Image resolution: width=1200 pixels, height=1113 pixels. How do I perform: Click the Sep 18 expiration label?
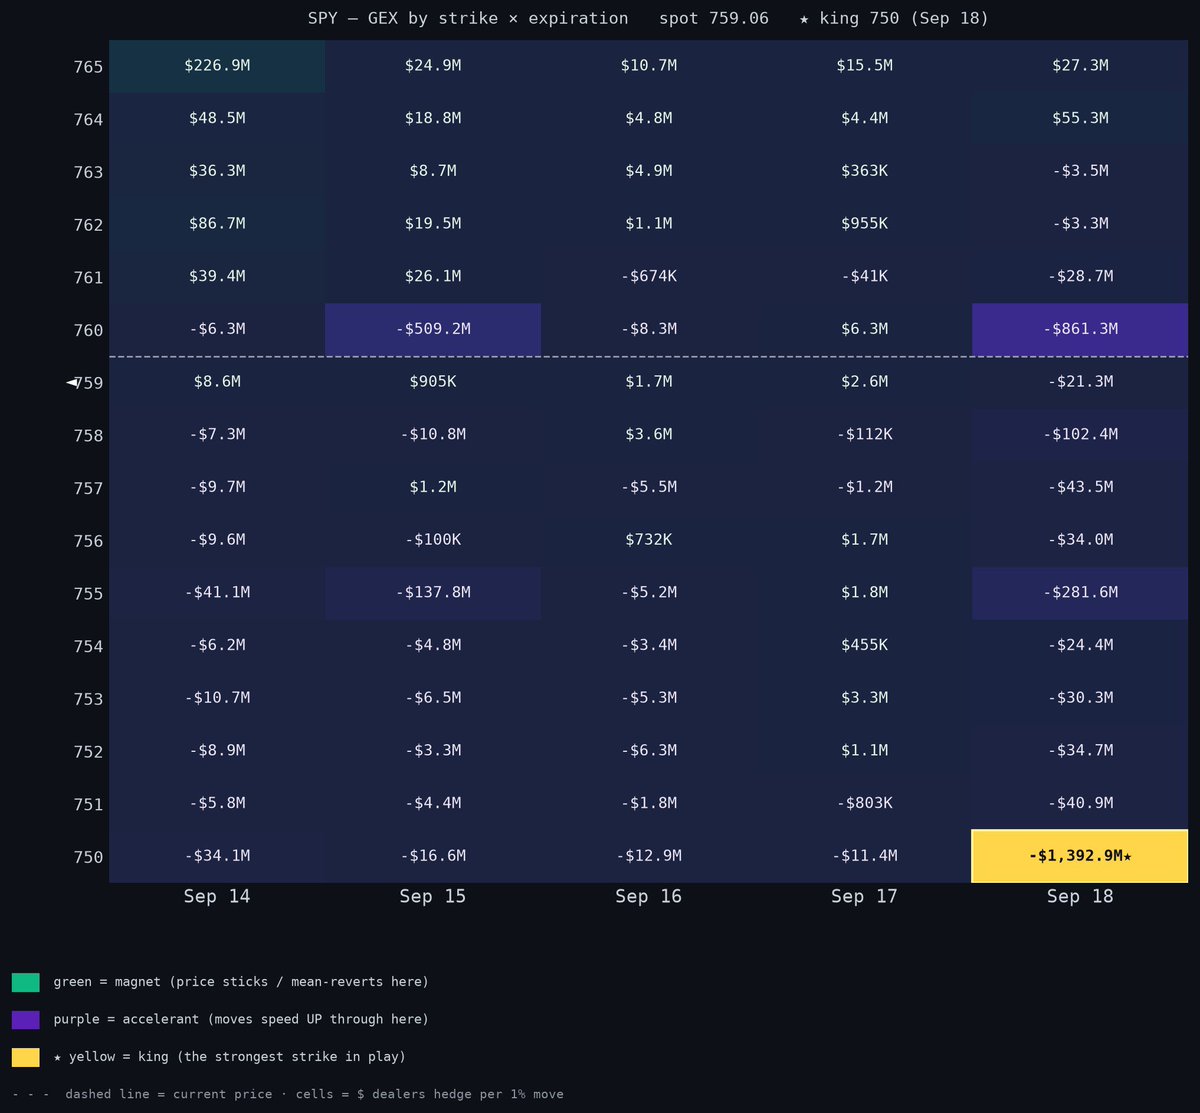(x=1080, y=897)
